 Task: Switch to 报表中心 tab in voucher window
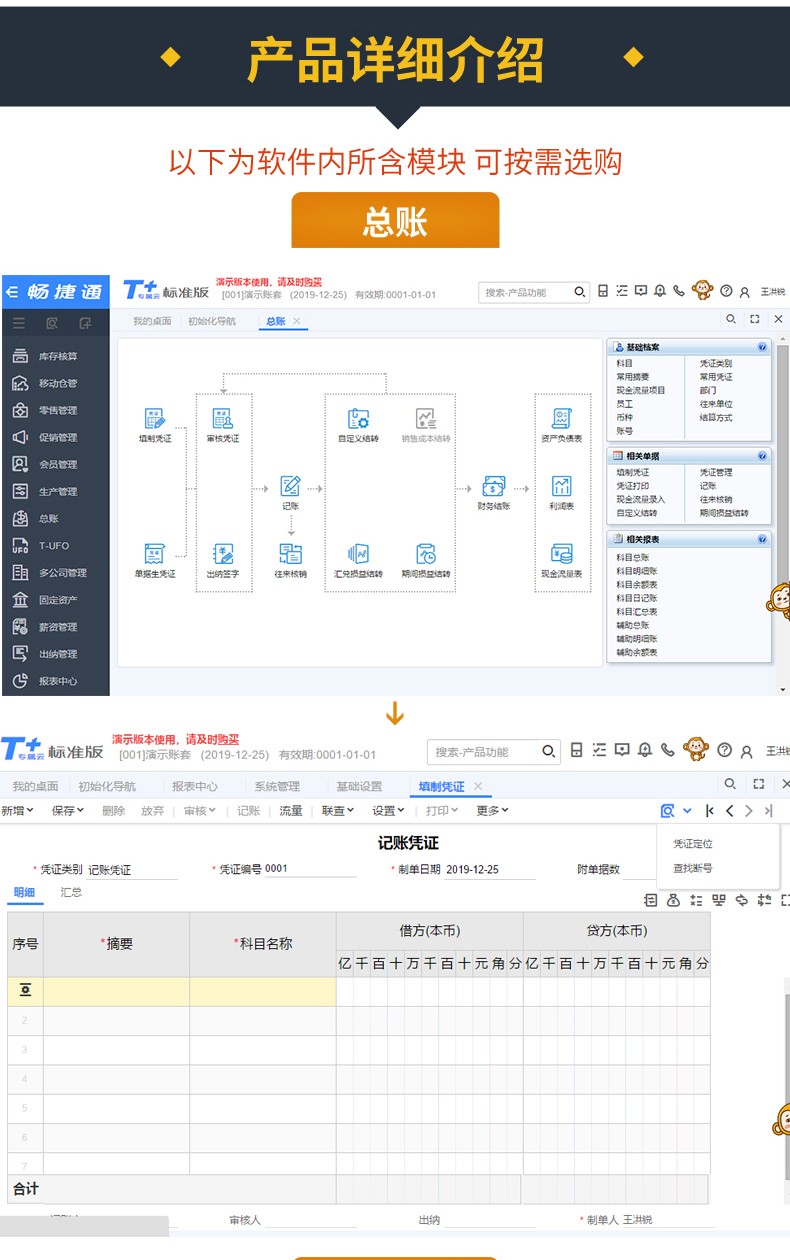(194, 786)
